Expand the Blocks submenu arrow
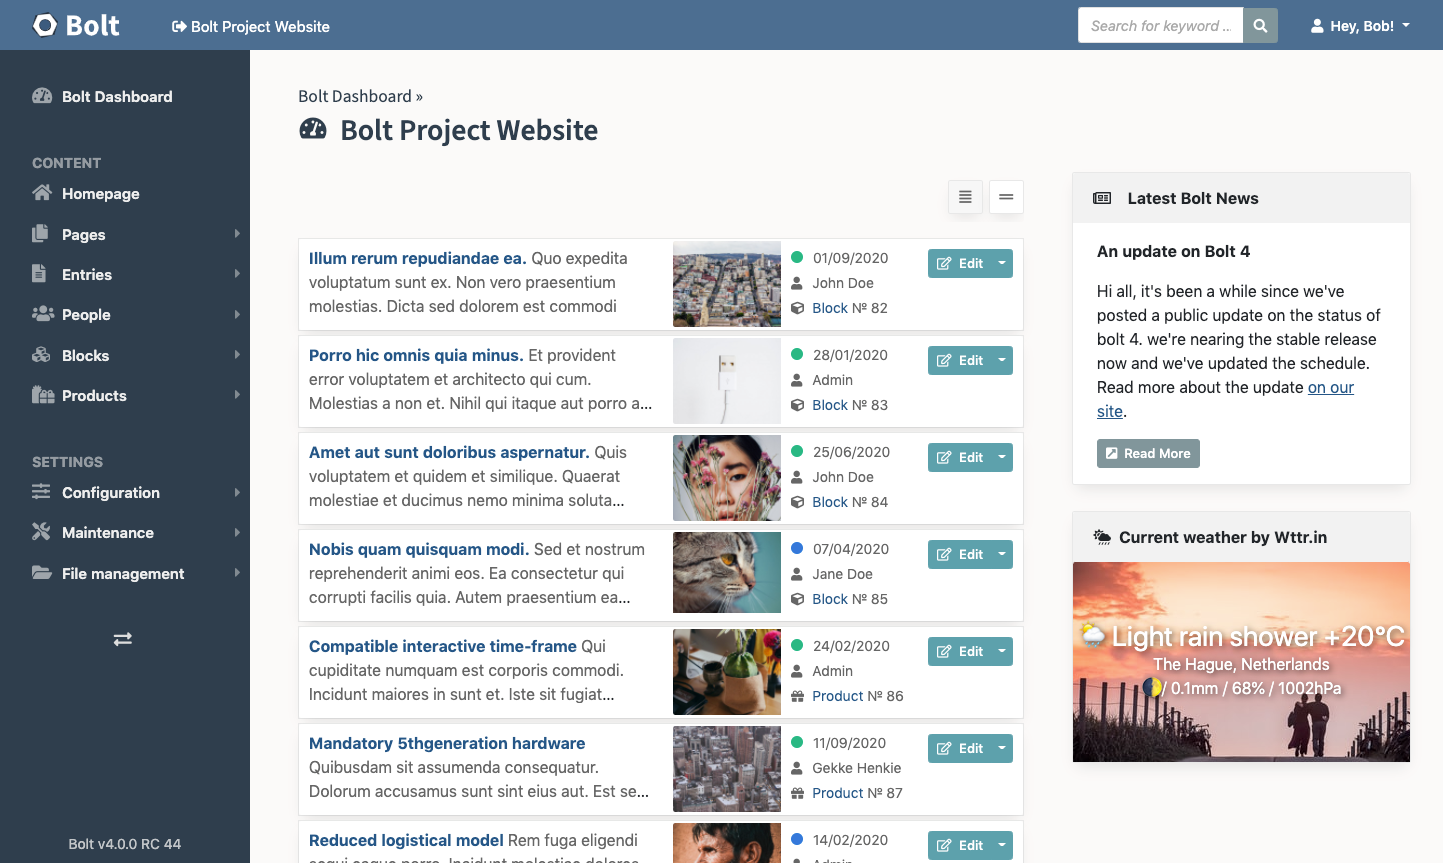The height and width of the screenshot is (863, 1443). [237, 355]
